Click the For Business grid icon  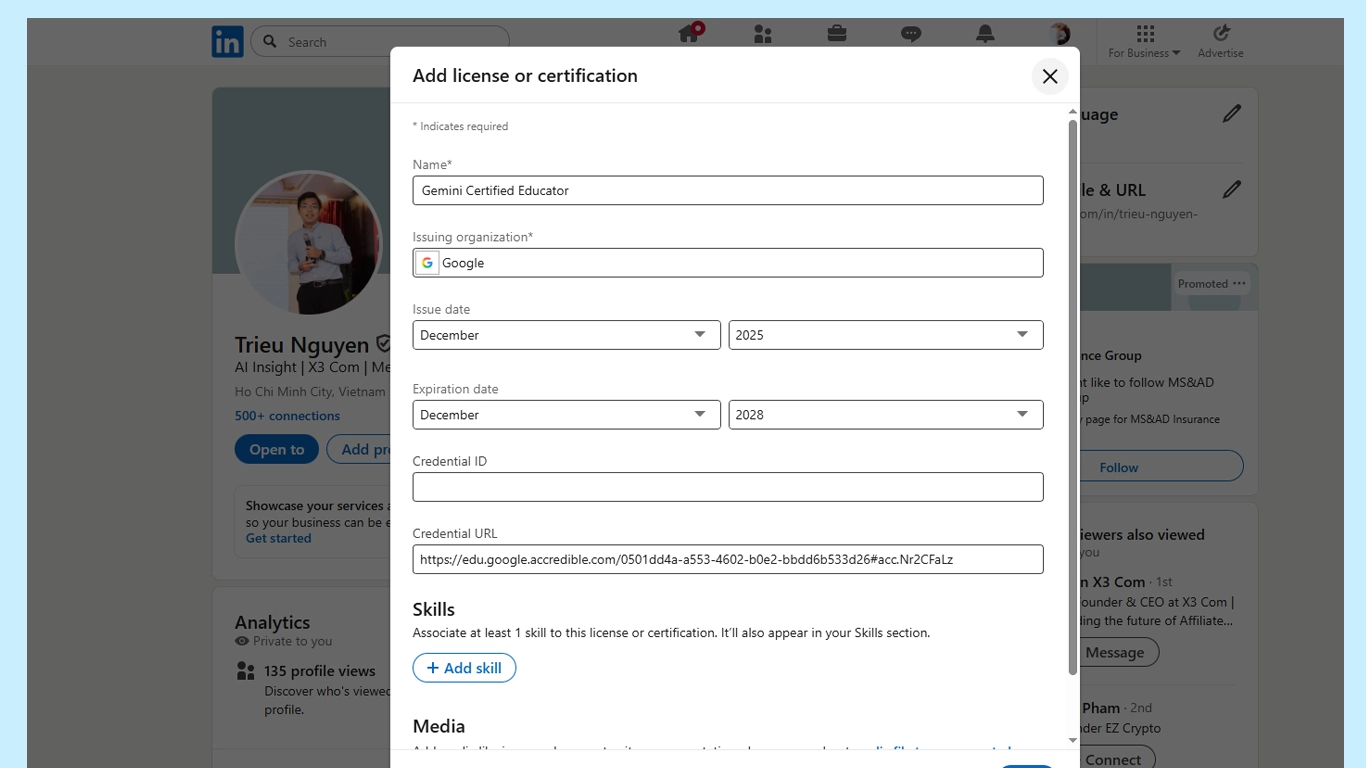[x=1145, y=33]
